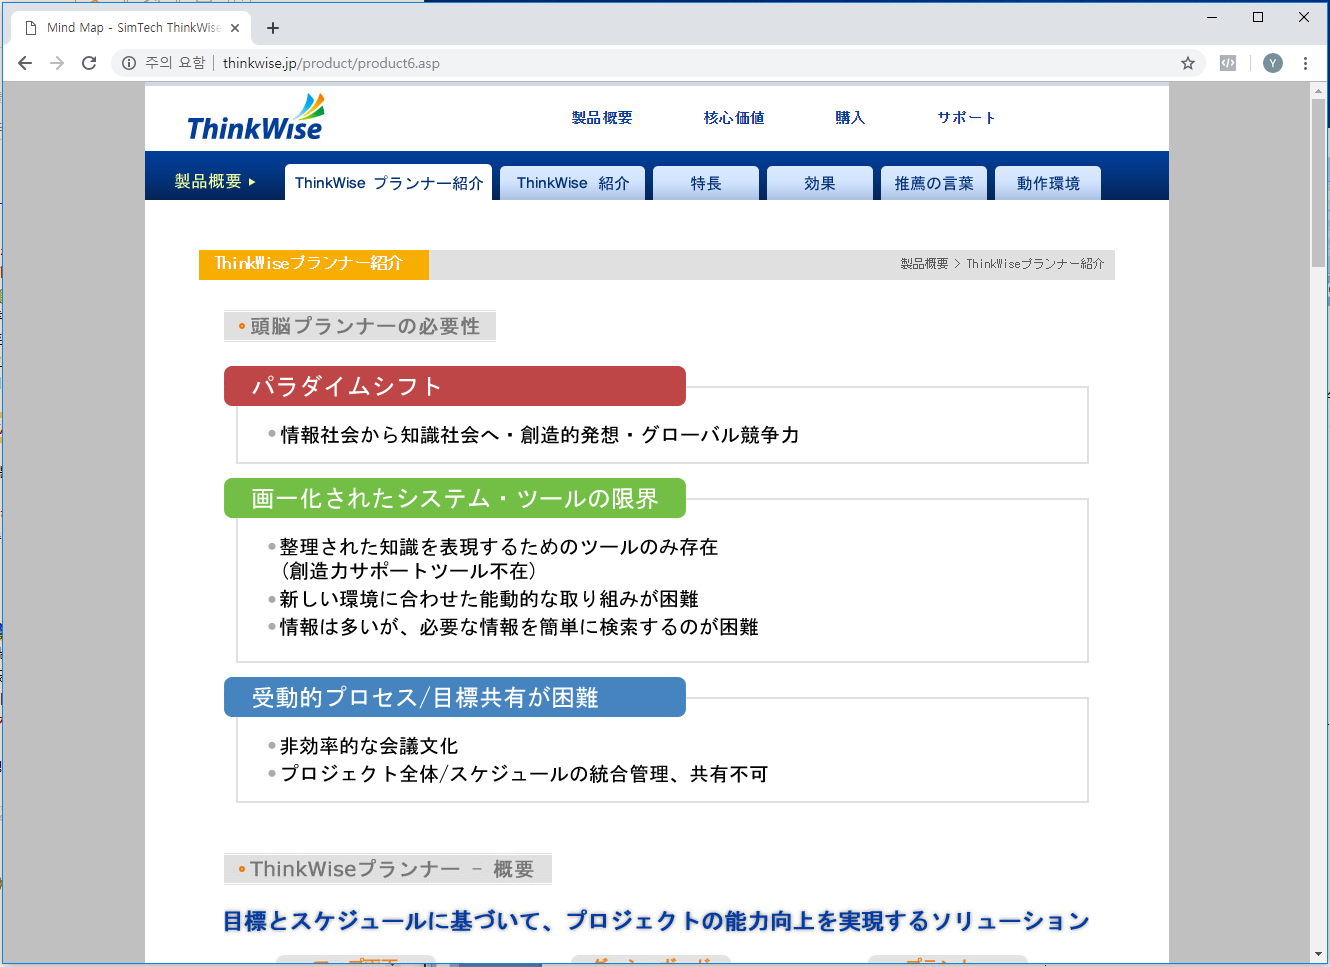Click 製品概要 in the breadcrumb
The image size is (1330, 967).
tap(924, 264)
